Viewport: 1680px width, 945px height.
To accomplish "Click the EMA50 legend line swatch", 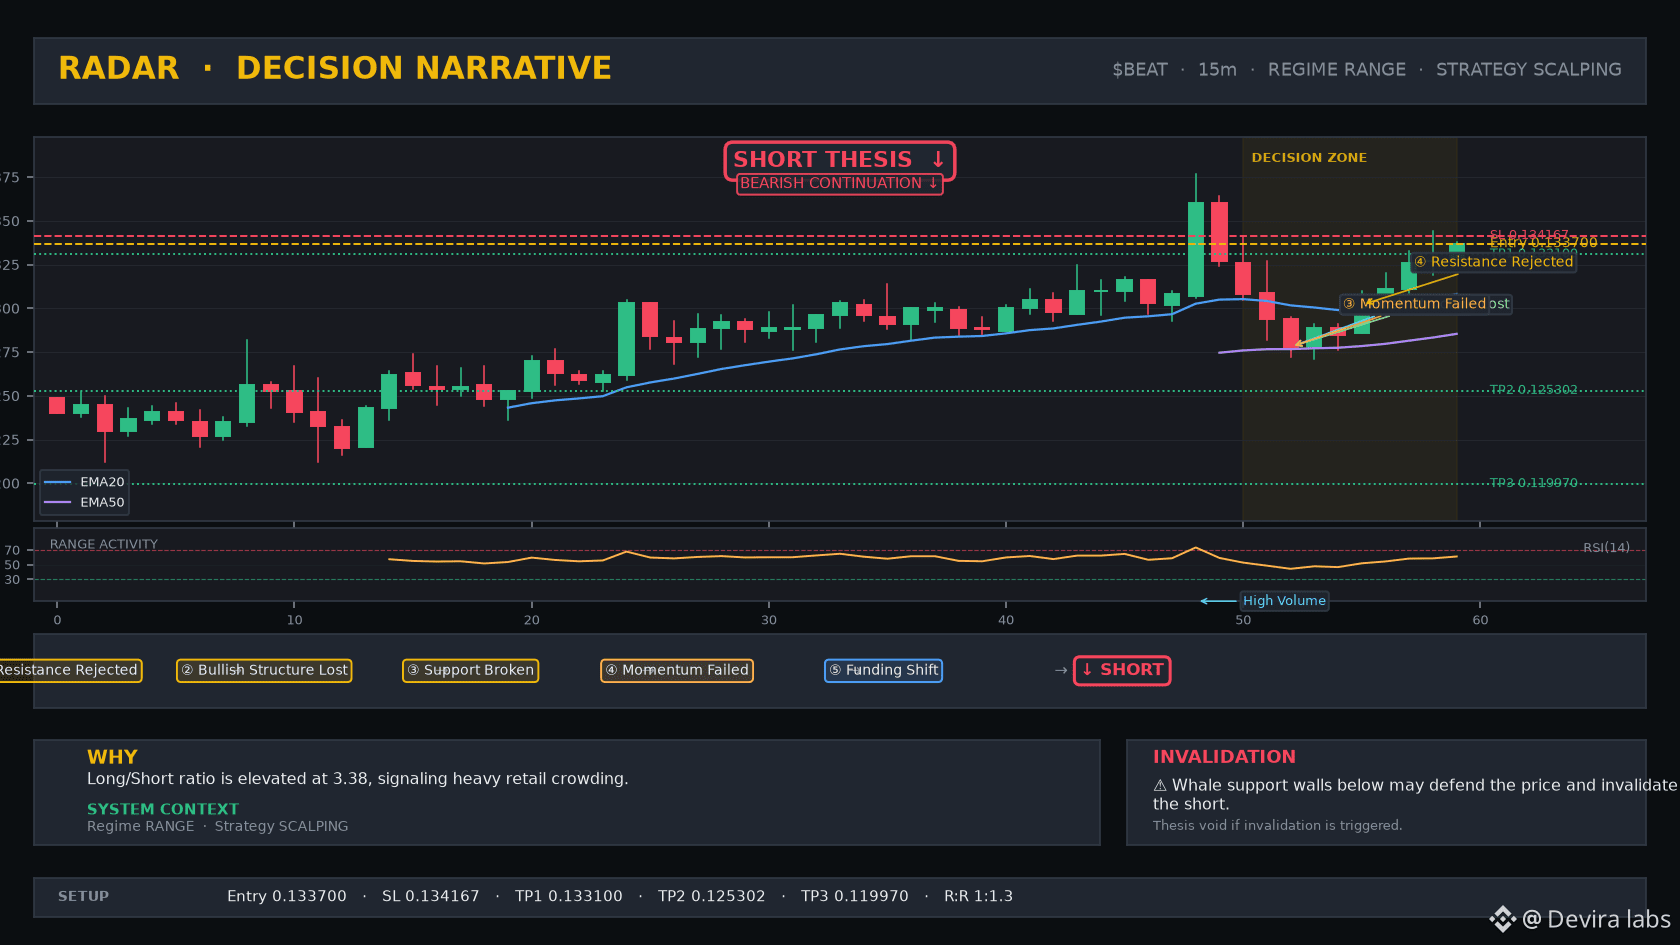I will tap(58, 502).
